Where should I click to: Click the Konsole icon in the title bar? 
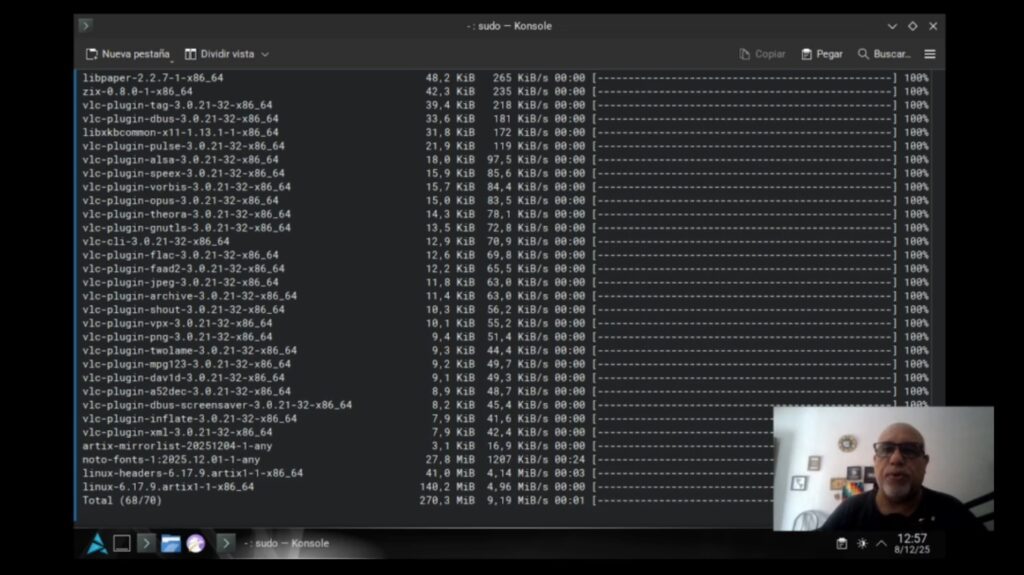point(86,25)
